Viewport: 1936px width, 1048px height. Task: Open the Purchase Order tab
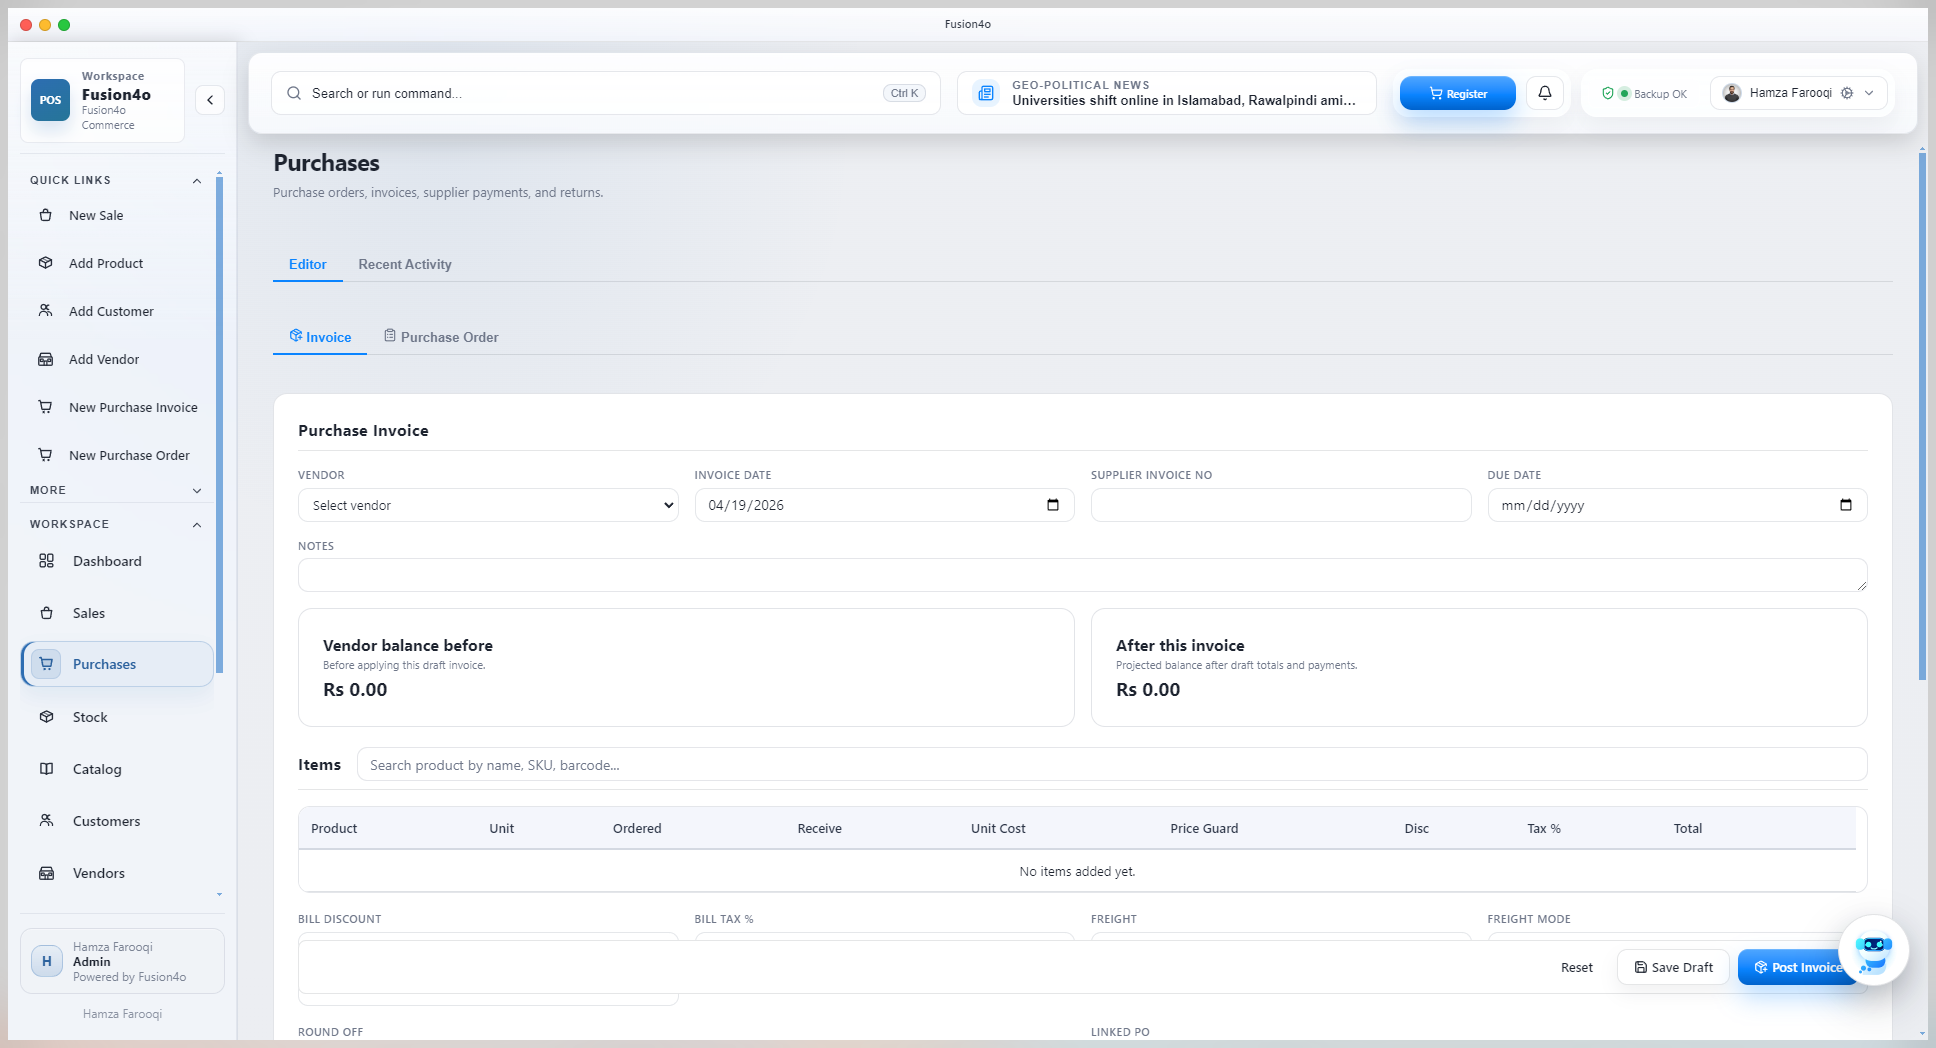tap(440, 336)
